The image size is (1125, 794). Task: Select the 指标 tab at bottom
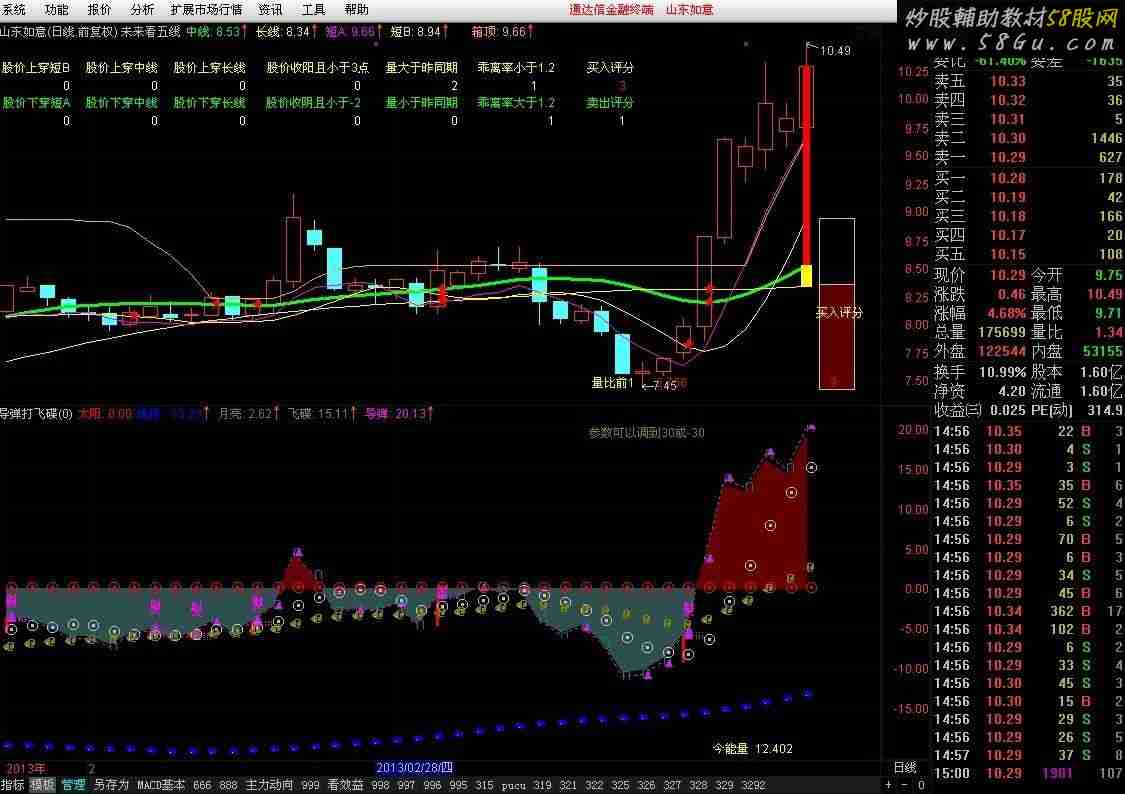(x=12, y=785)
